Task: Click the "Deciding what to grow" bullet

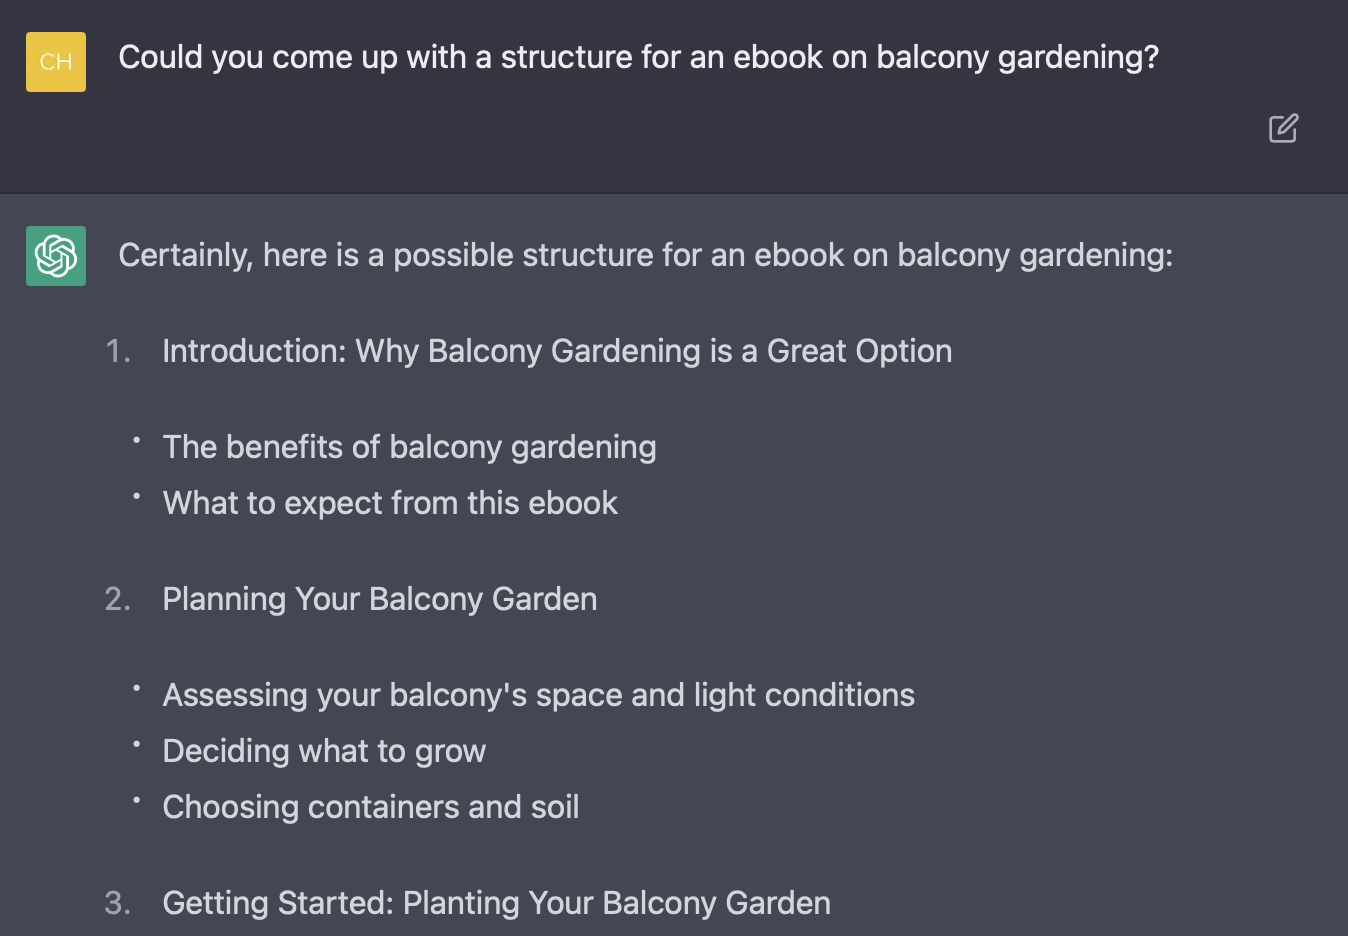Action: pyautogui.click(x=324, y=751)
